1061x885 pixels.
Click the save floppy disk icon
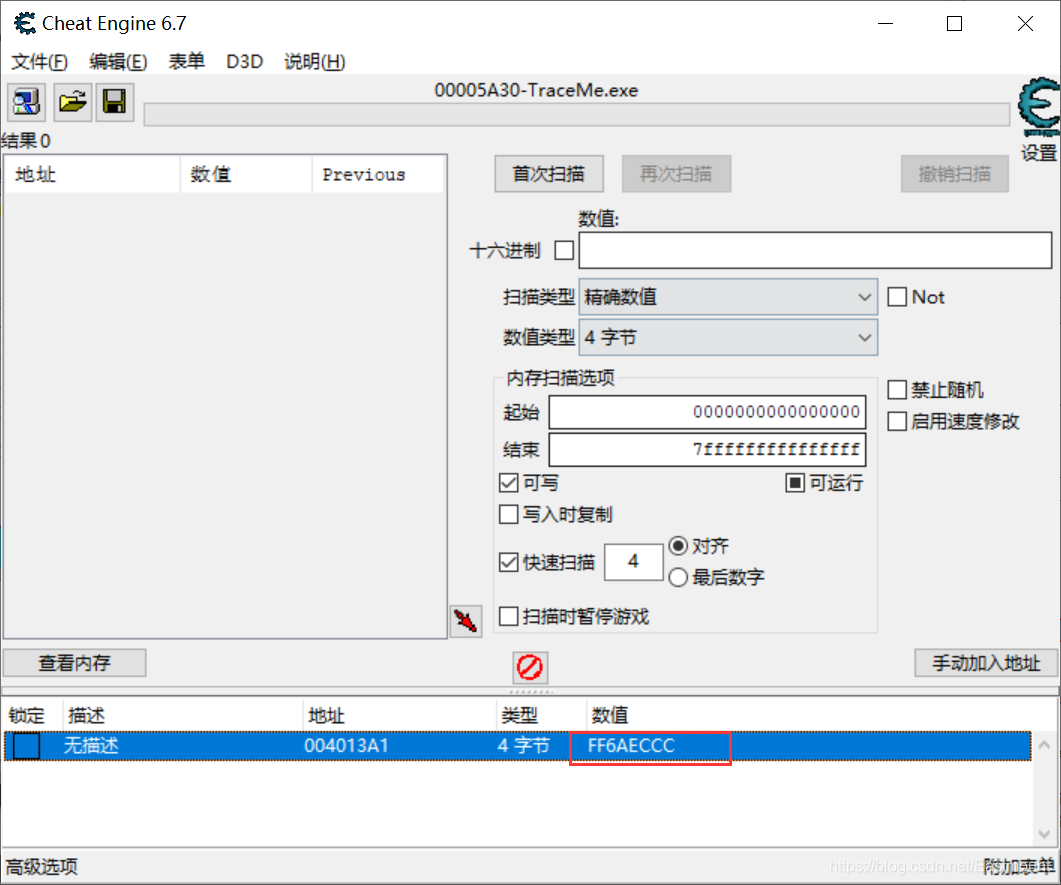pyautogui.click(x=114, y=102)
